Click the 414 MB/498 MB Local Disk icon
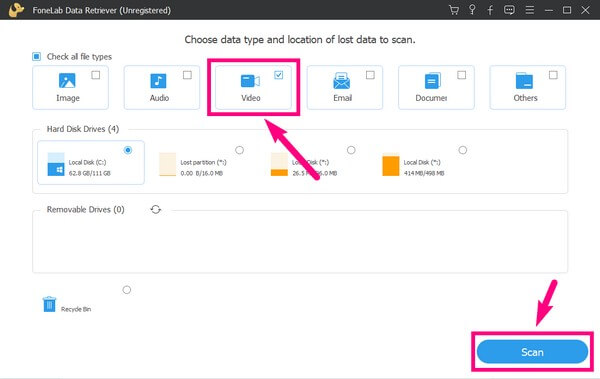Viewport: 600px width, 379px height. coord(391,164)
